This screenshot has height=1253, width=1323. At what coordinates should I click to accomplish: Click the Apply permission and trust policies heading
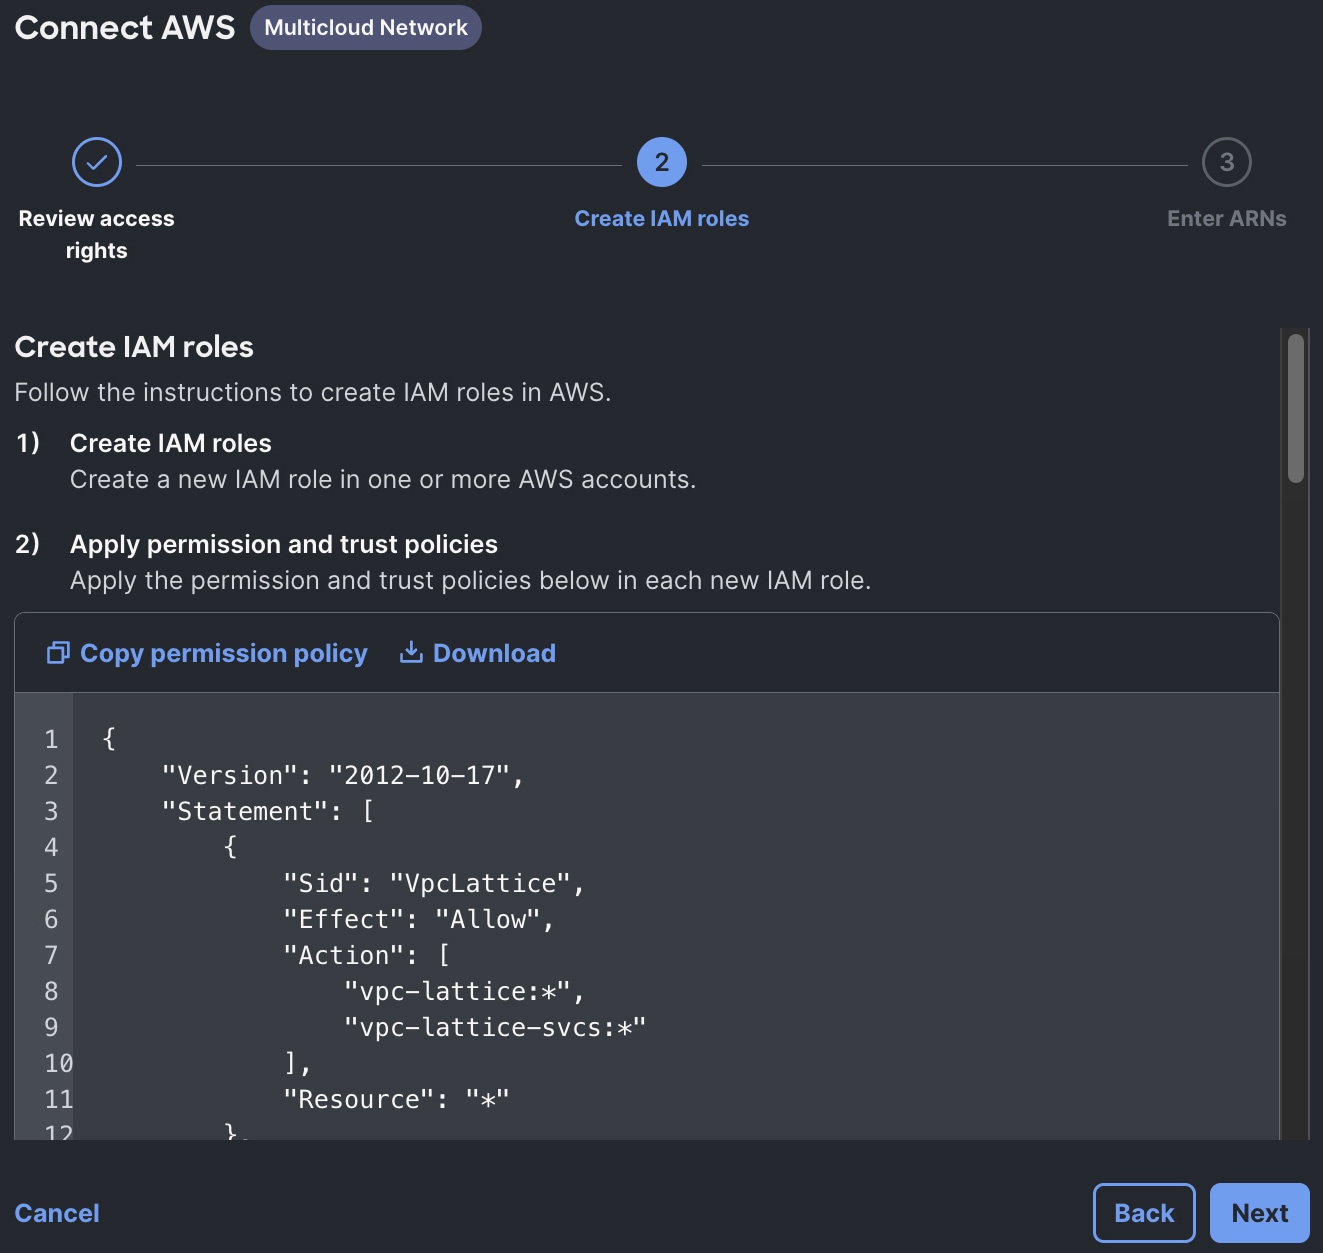[x=284, y=544]
